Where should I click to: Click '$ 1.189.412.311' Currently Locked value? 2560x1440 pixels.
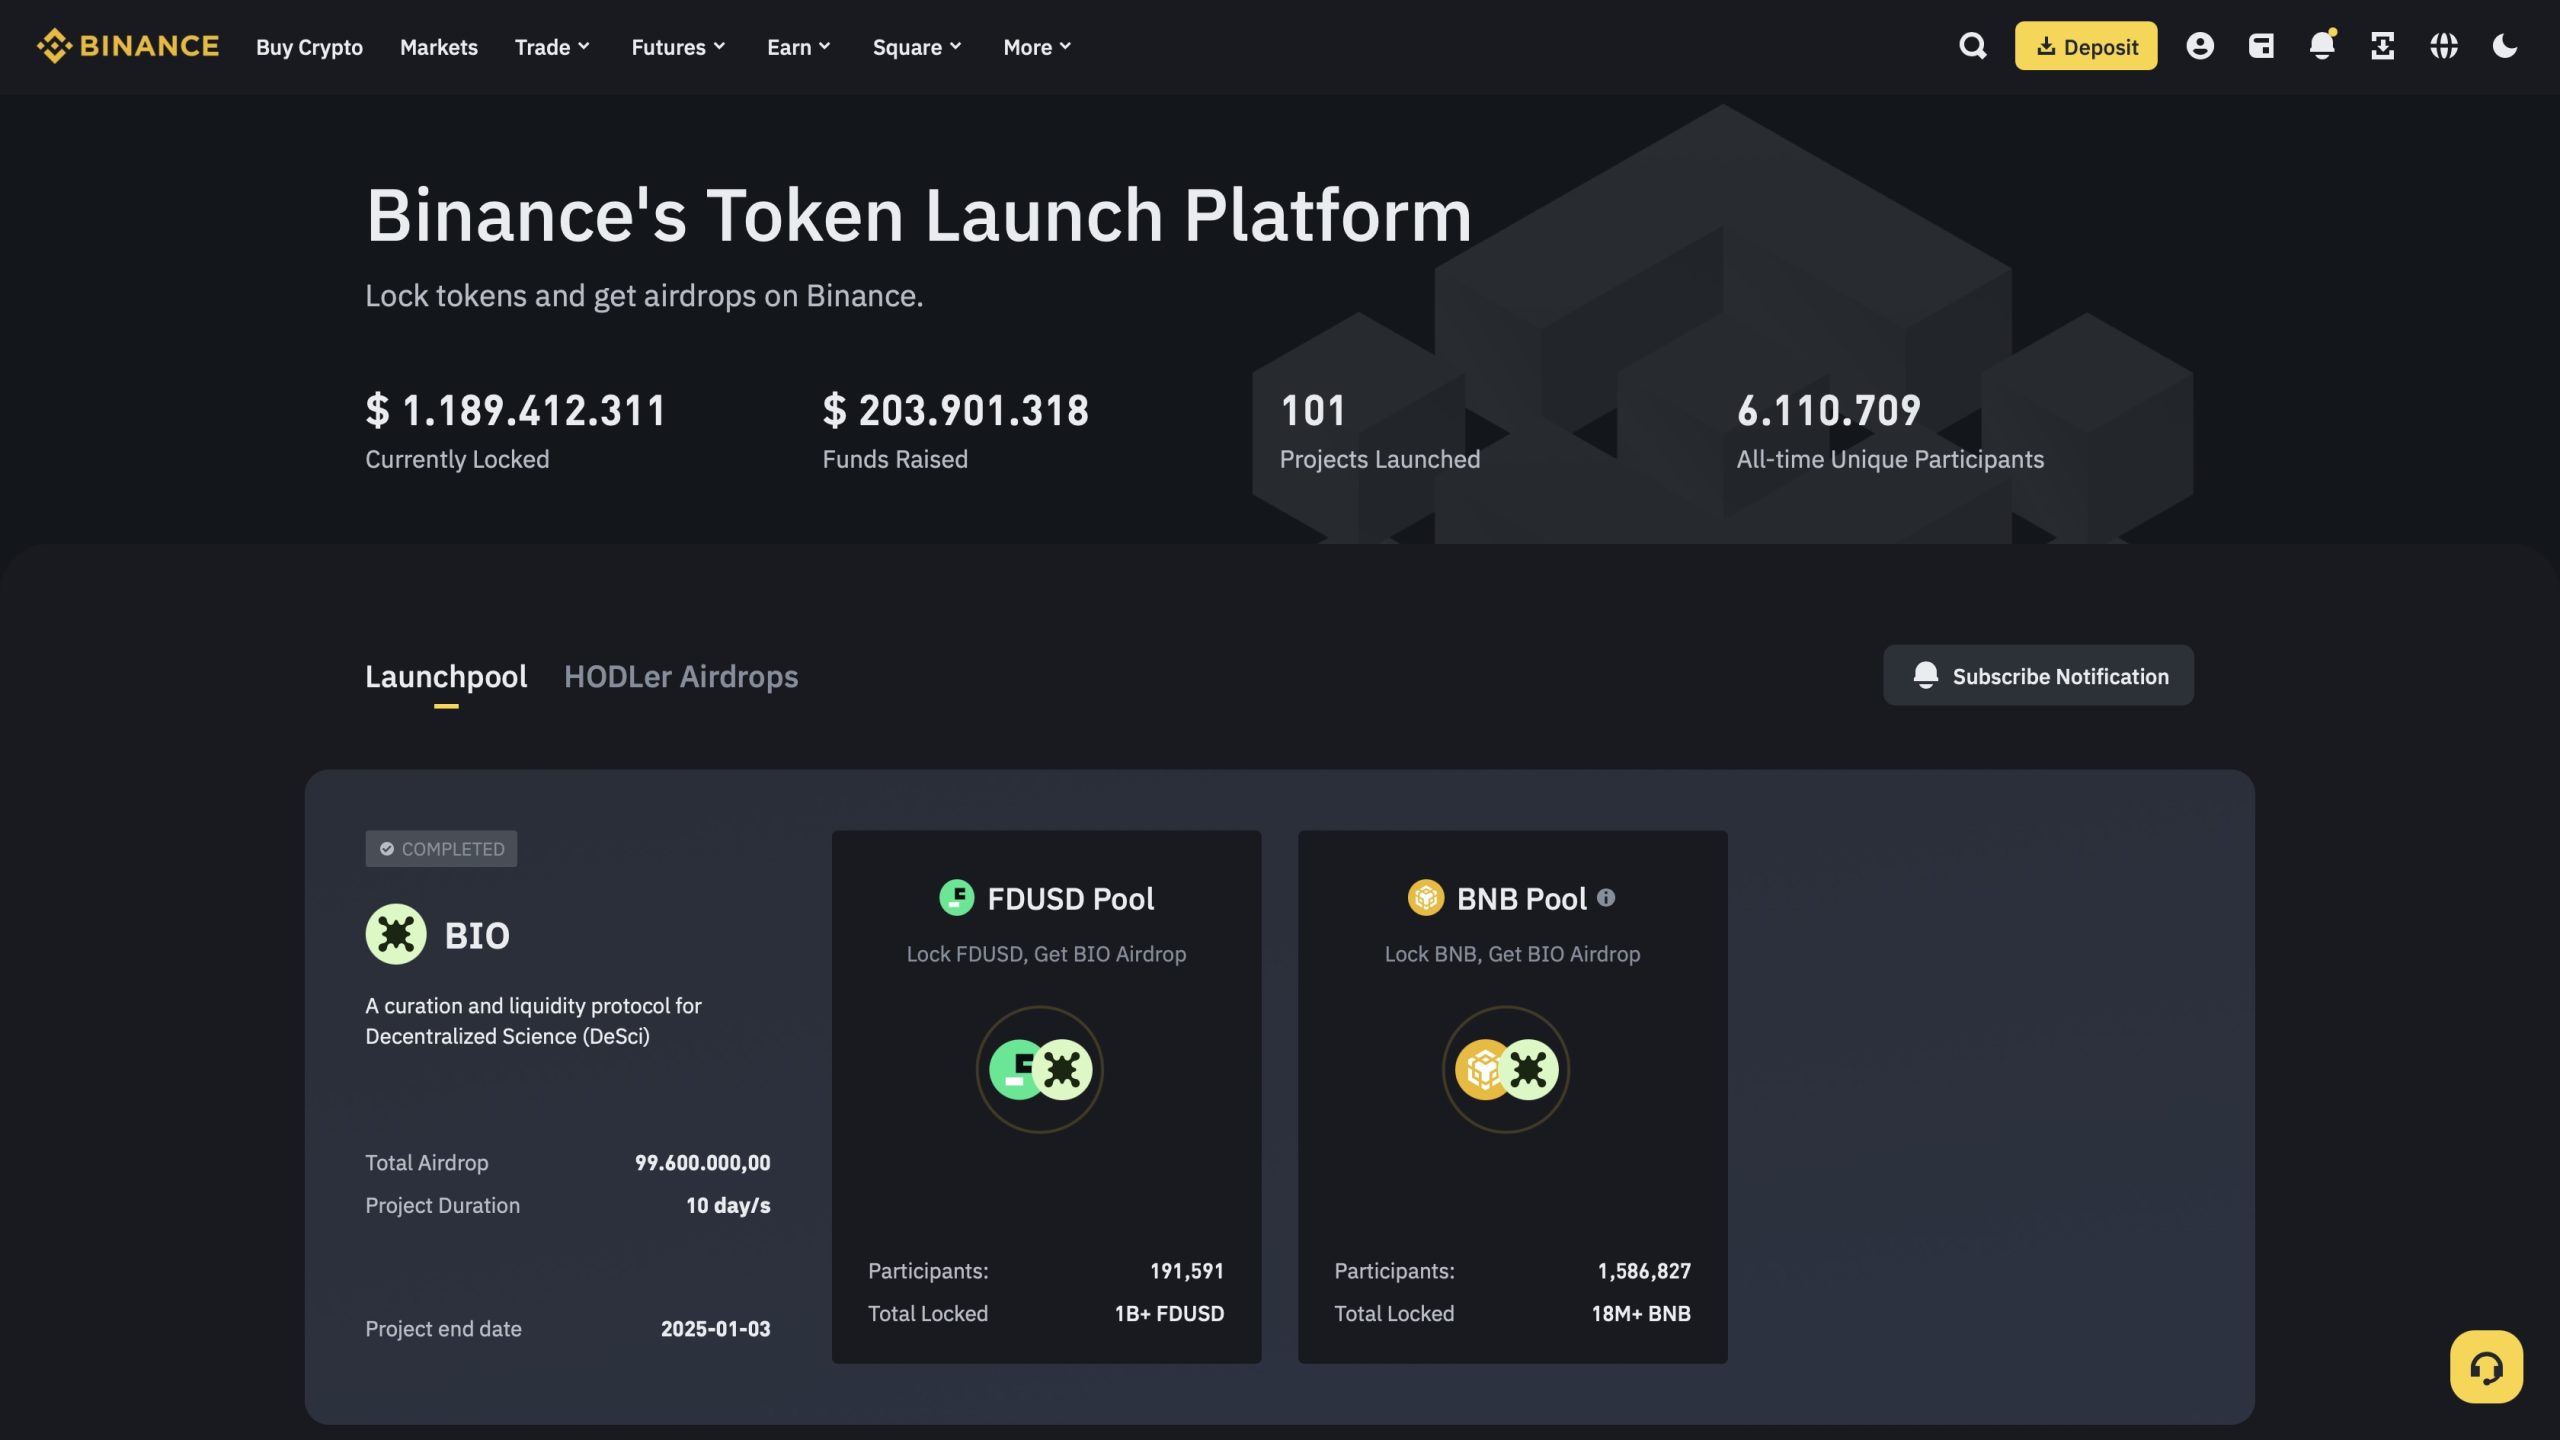(515, 410)
